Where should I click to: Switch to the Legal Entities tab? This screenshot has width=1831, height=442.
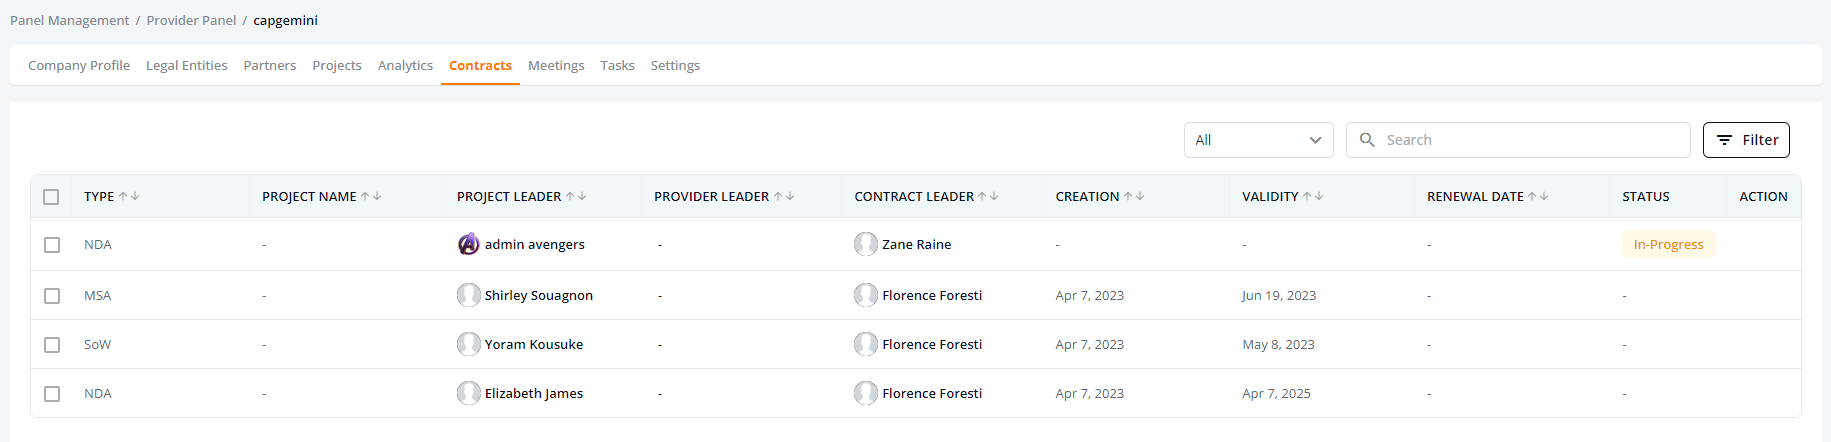click(x=187, y=65)
